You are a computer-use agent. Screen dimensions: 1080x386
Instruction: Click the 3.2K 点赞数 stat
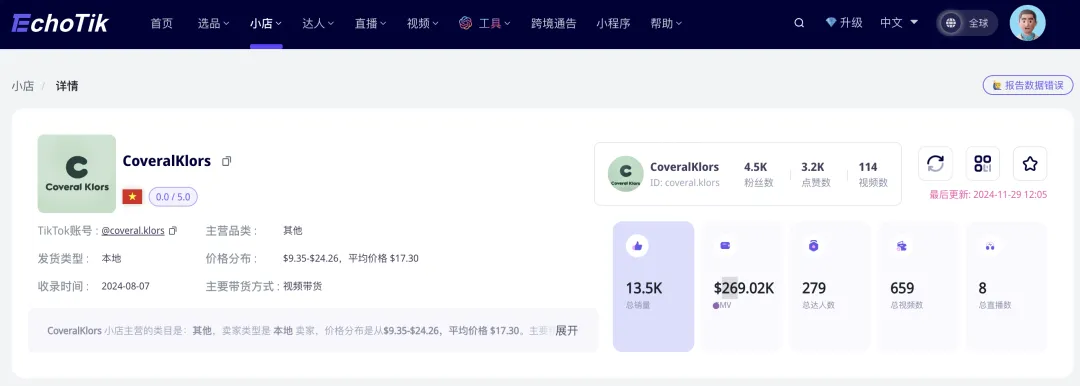click(816, 174)
